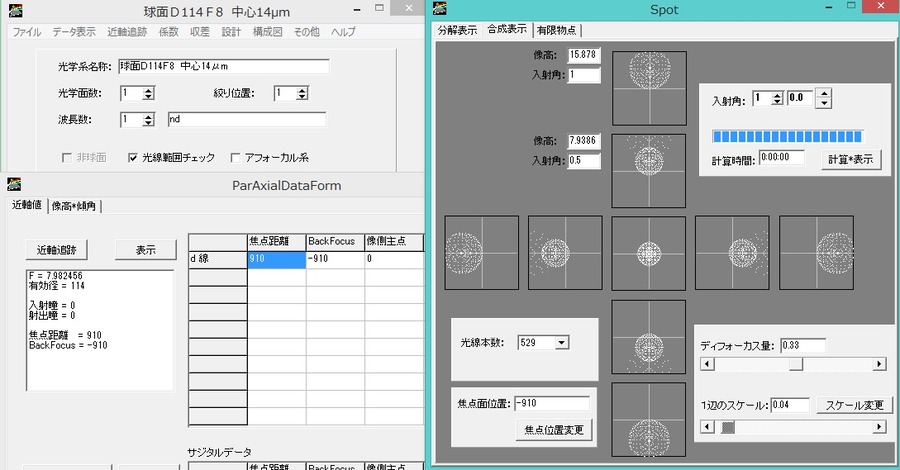This screenshot has height=470, width=900.
Task: Open the 光線本数 dropdown showing 529
Action: click(x=562, y=343)
